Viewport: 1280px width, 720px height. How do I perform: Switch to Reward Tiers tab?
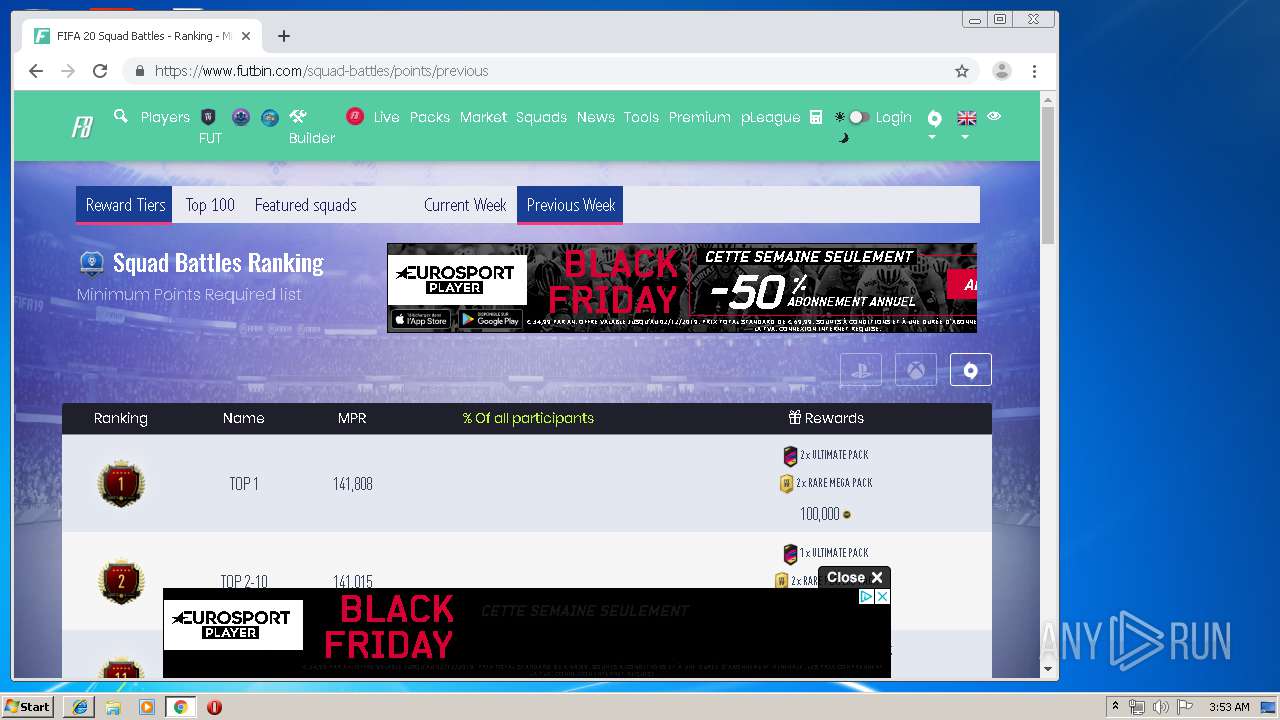(x=125, y=205)
